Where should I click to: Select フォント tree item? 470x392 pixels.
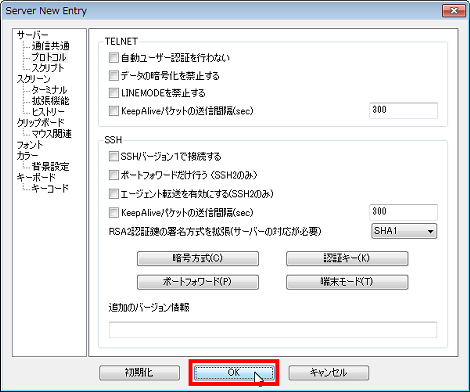30,145
